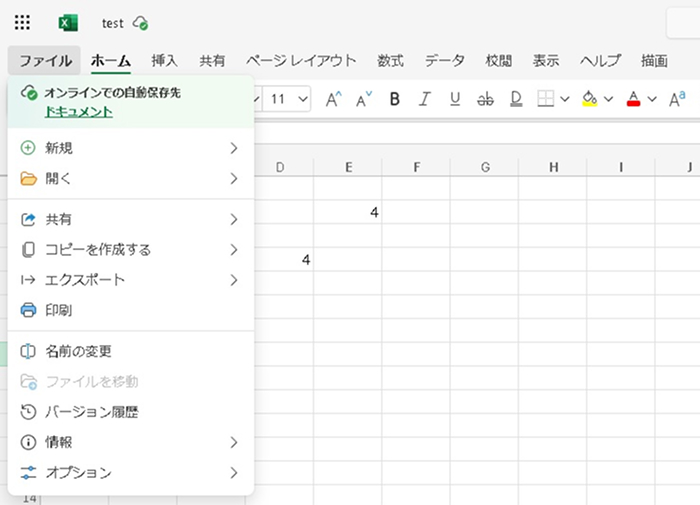The image size is (700, 505).
Task: Click the 情報 info circle icon
Action: click(28, 442)
